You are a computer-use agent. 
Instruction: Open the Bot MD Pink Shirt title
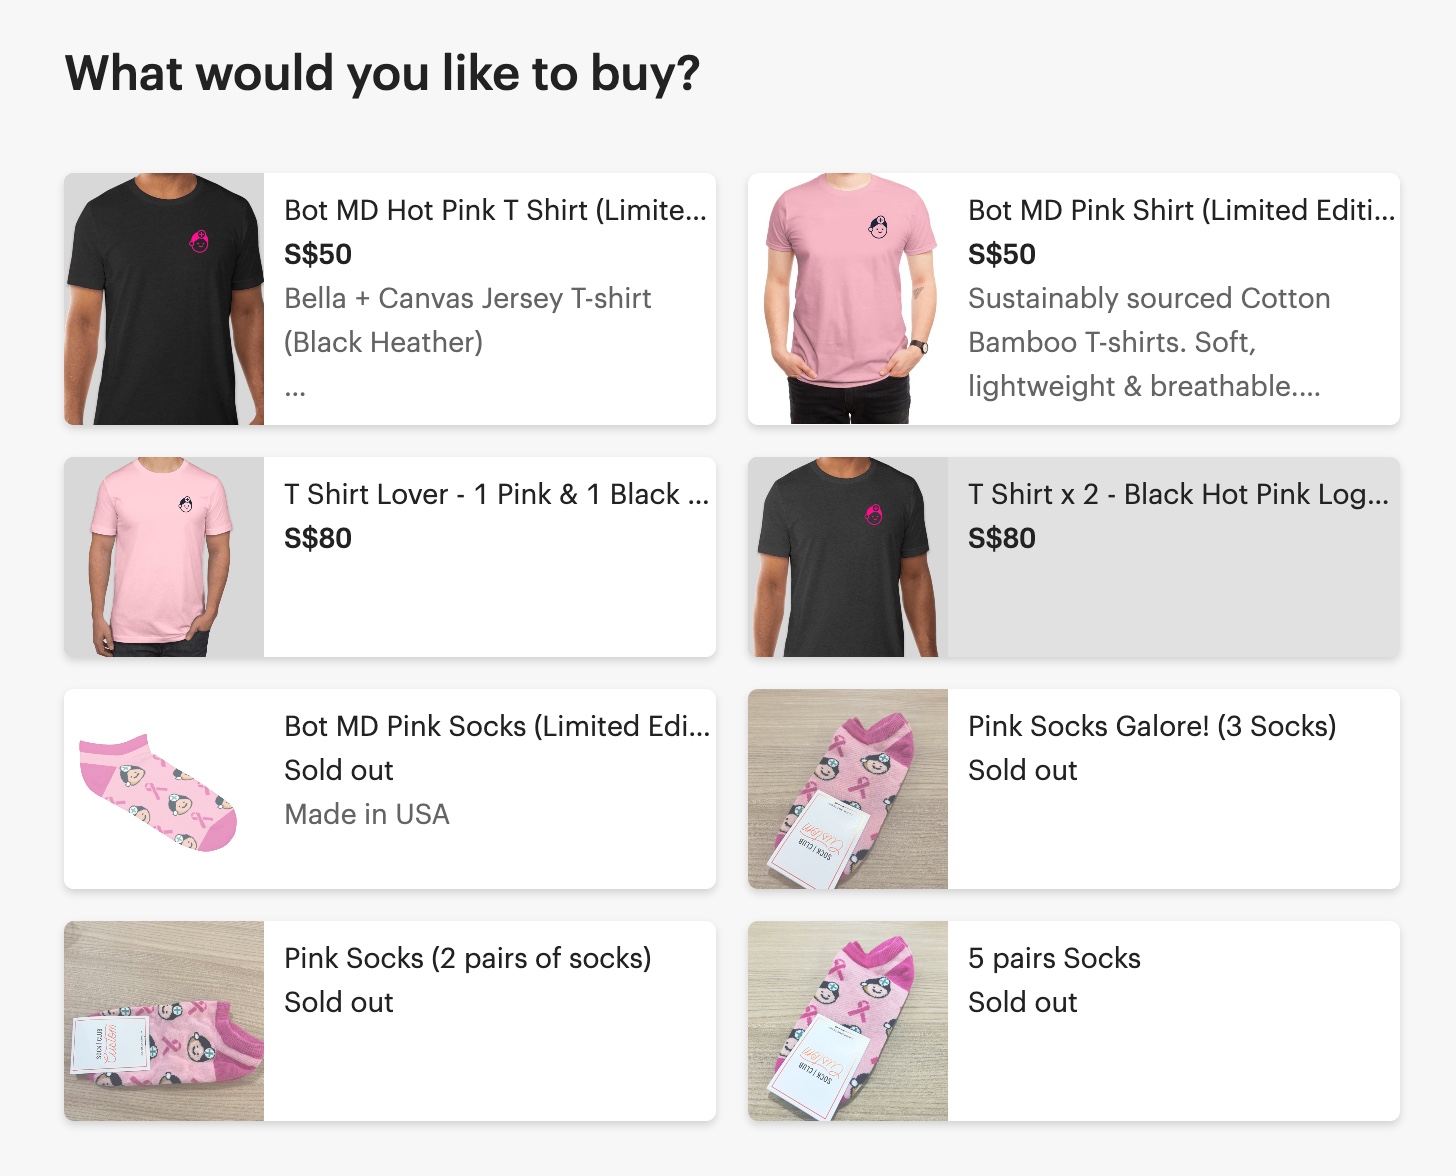pos(1181,210)
